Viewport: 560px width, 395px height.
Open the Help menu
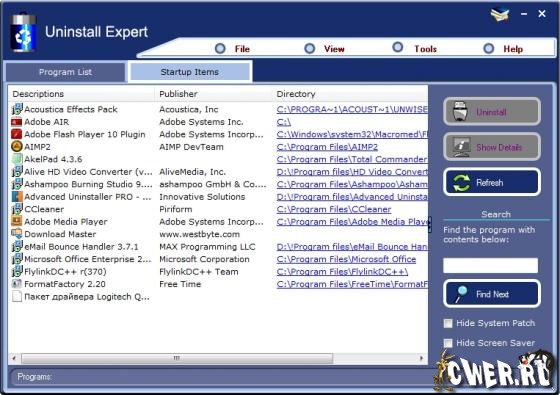click(513, 49)
